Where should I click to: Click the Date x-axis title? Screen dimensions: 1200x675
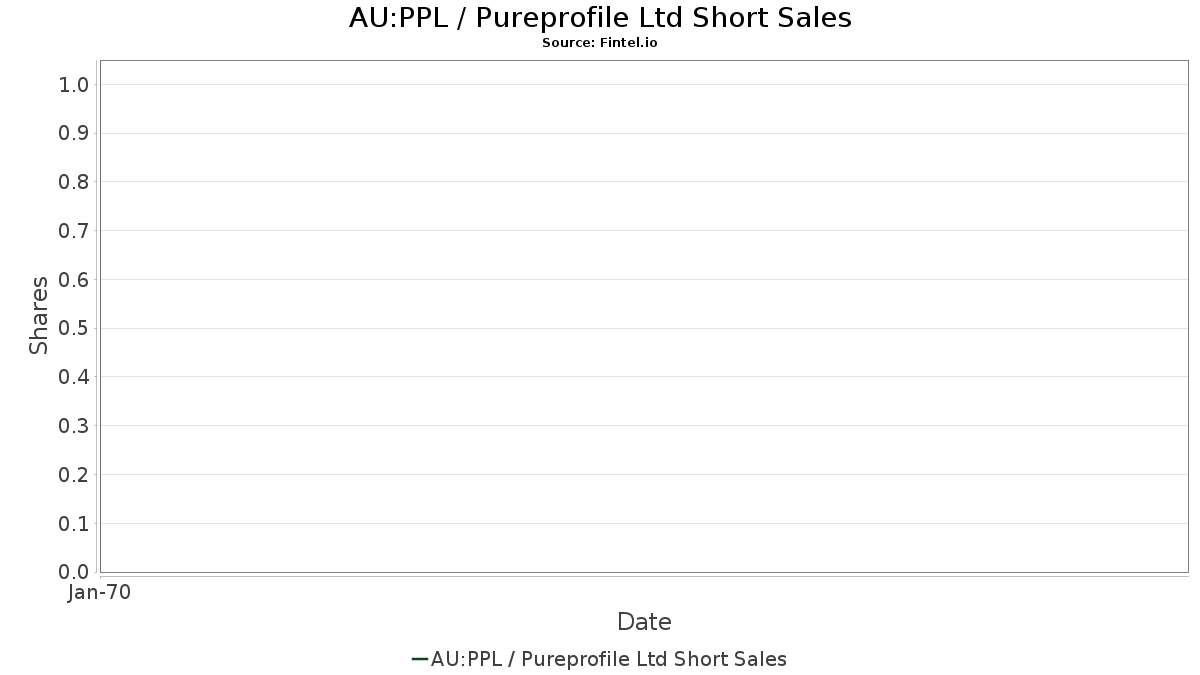[x=644, y=621]
